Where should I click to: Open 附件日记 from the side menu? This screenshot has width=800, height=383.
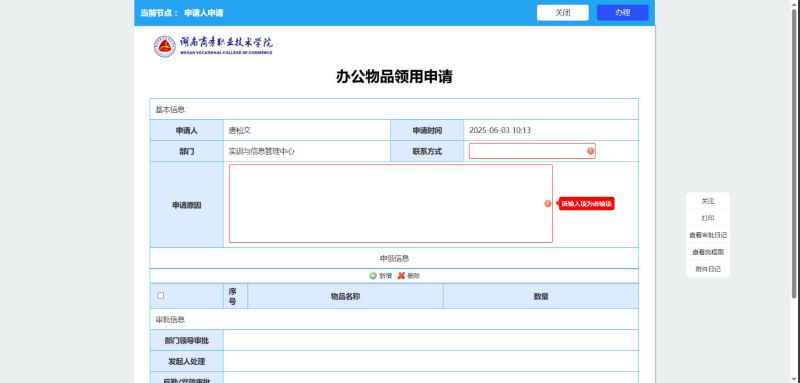[708, 269]
